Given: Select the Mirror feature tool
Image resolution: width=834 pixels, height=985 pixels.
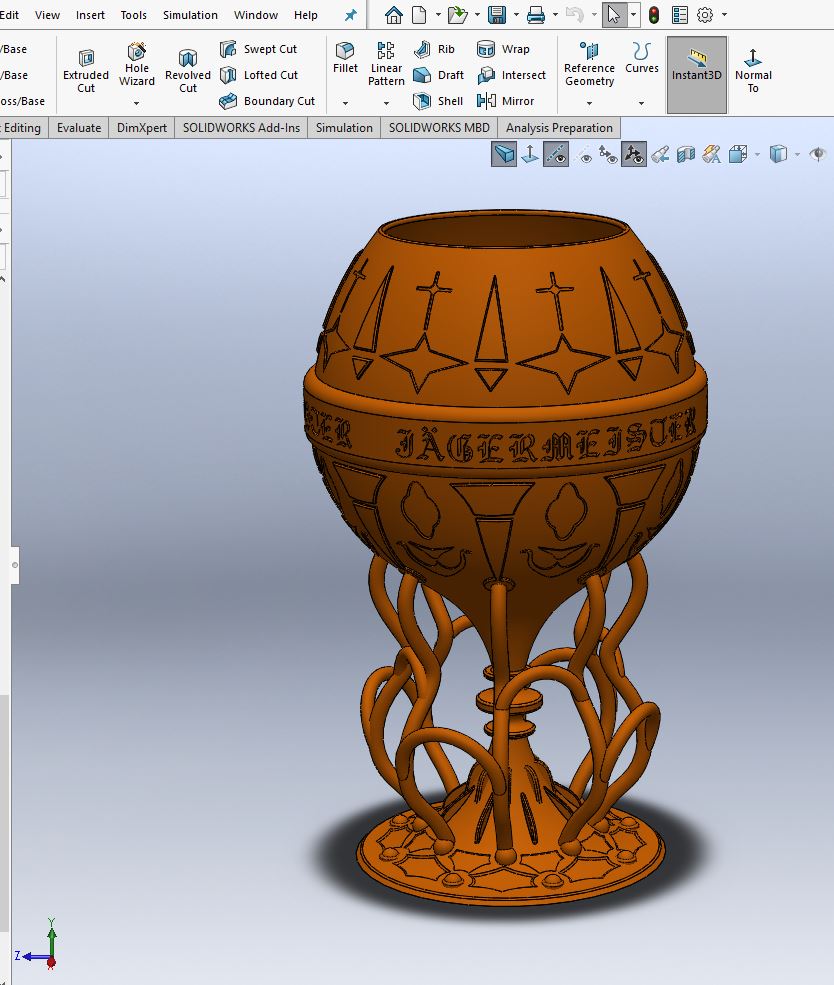Looking at the screenshot, I should click(506, 101).
